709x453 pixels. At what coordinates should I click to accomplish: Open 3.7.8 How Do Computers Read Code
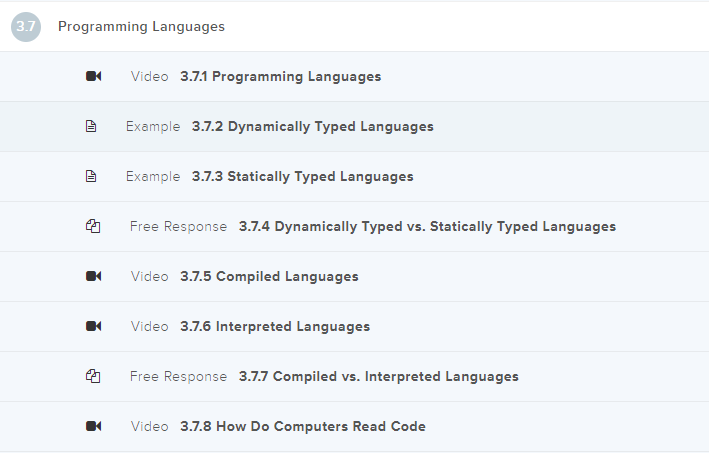(302, 427)
